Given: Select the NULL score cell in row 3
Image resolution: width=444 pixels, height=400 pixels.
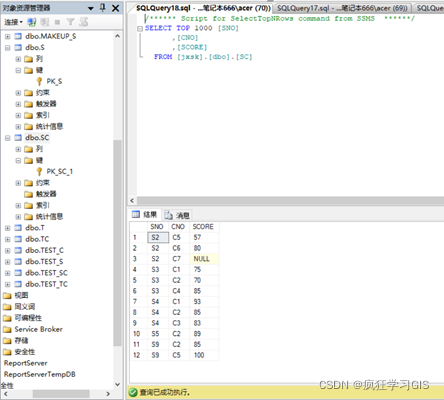Looking at the screenshot, I should 204,259.
